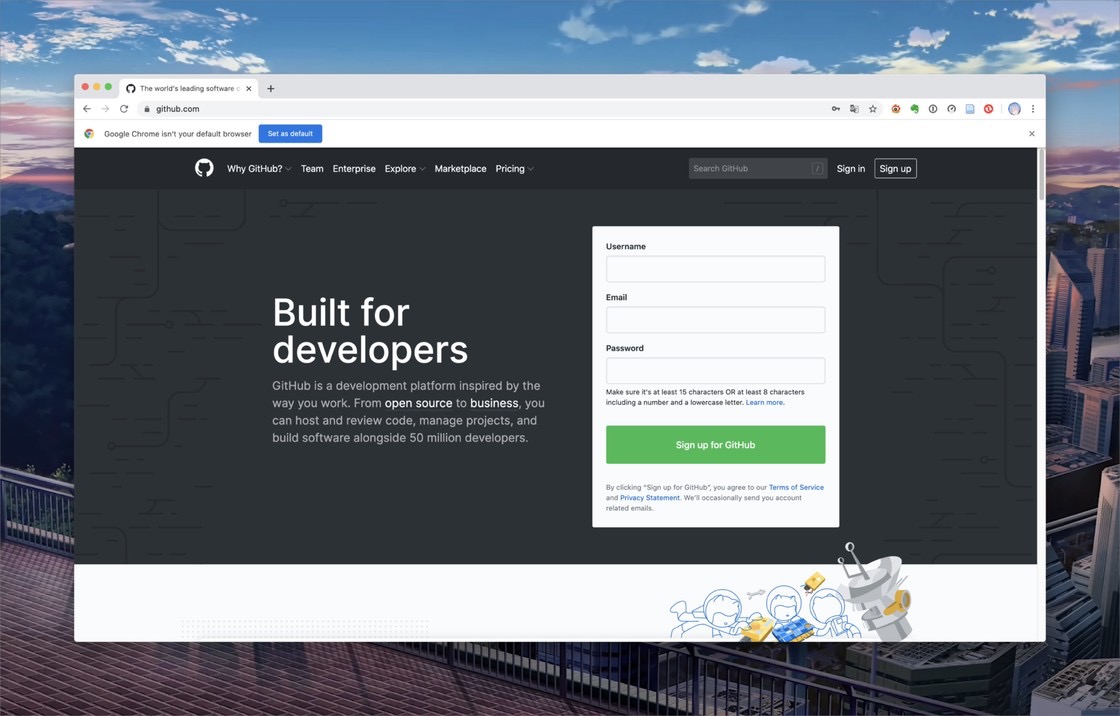Expand the Pricing dropdown menu

[514, 169]
